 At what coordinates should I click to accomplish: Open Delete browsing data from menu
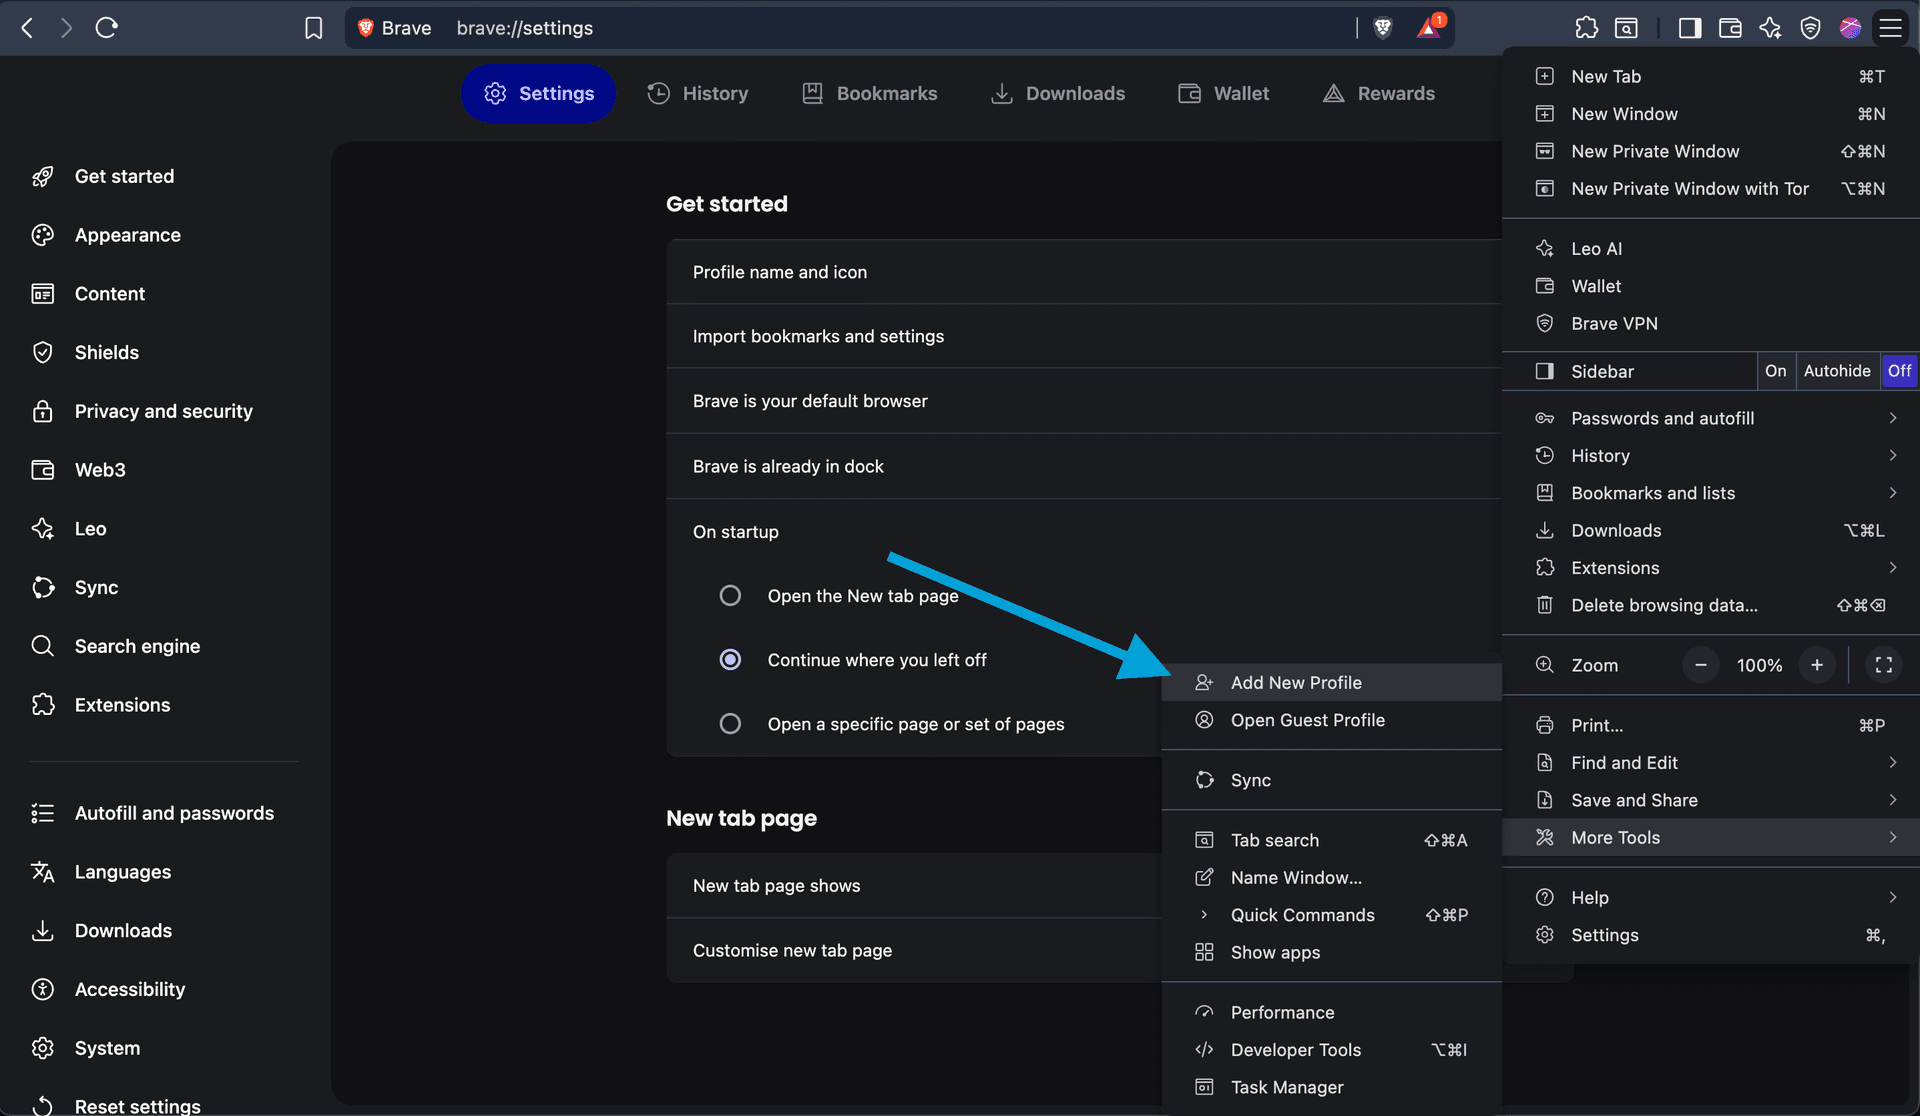[x=1710, y=605]
